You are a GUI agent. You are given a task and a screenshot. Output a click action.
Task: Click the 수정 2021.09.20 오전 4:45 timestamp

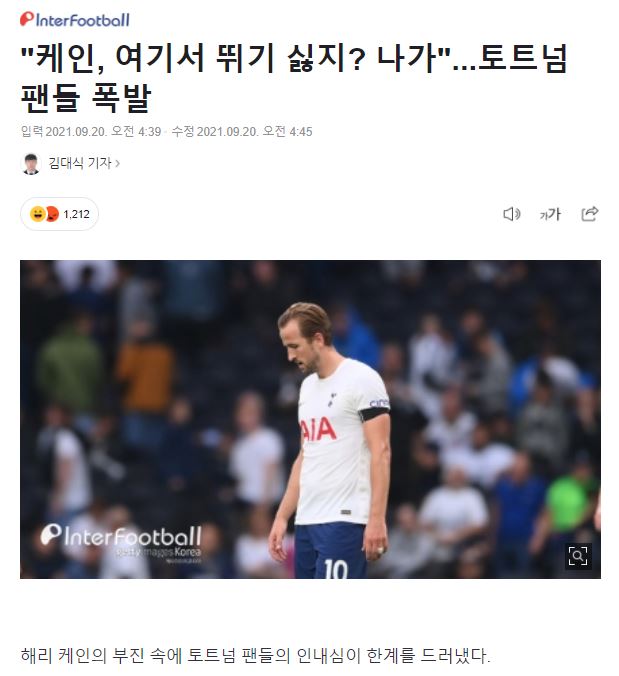(x=242, y=131)
